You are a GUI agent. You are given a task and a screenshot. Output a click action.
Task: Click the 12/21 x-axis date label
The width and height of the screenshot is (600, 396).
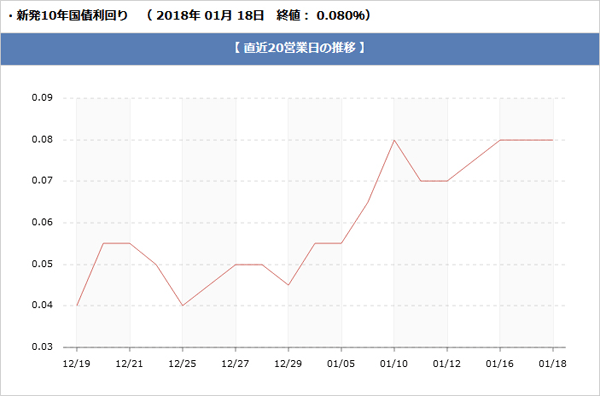click(129, 363)
